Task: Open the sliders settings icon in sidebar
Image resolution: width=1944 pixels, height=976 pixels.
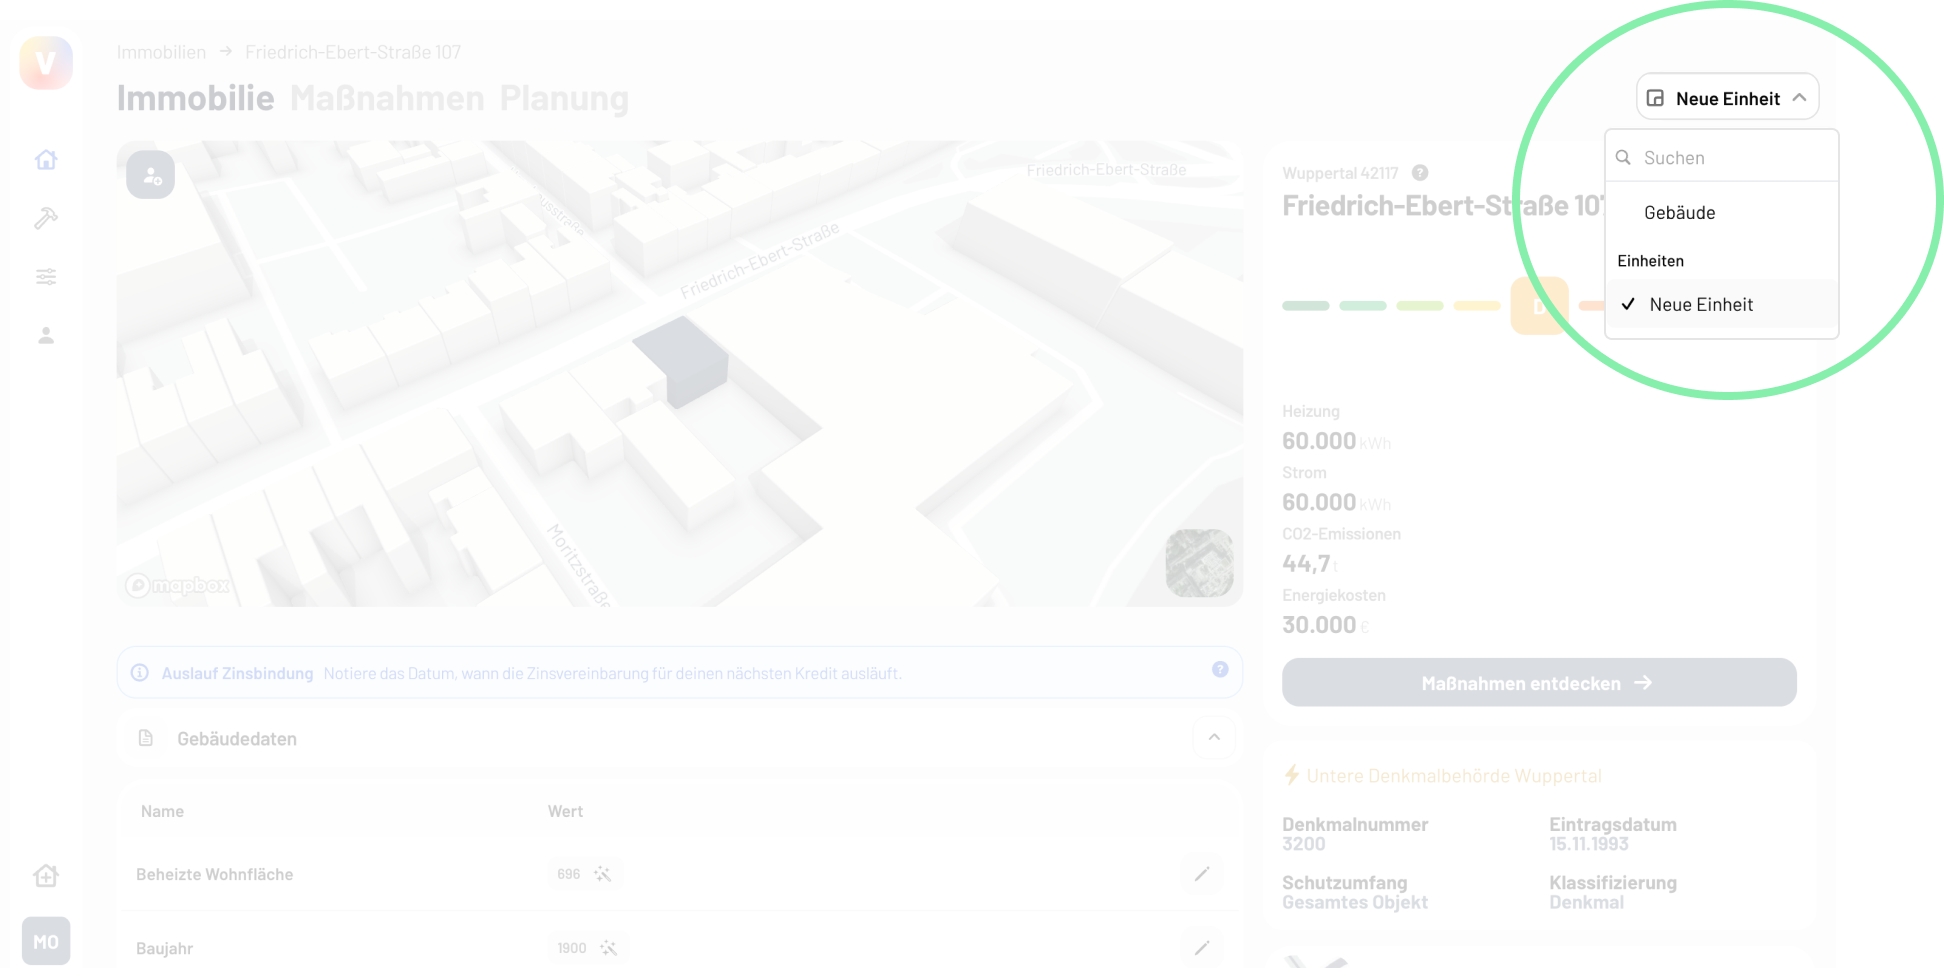Action: (46, 277)
